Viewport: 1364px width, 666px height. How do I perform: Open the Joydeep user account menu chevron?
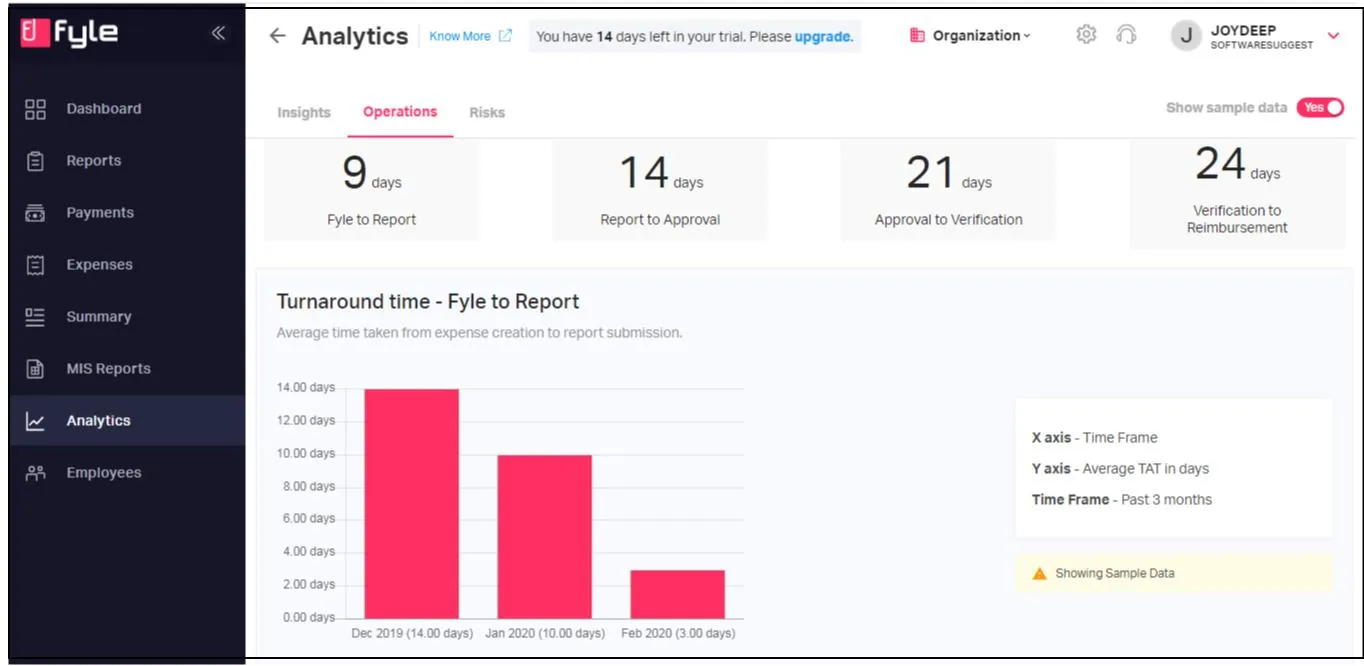click(1333, 36)
